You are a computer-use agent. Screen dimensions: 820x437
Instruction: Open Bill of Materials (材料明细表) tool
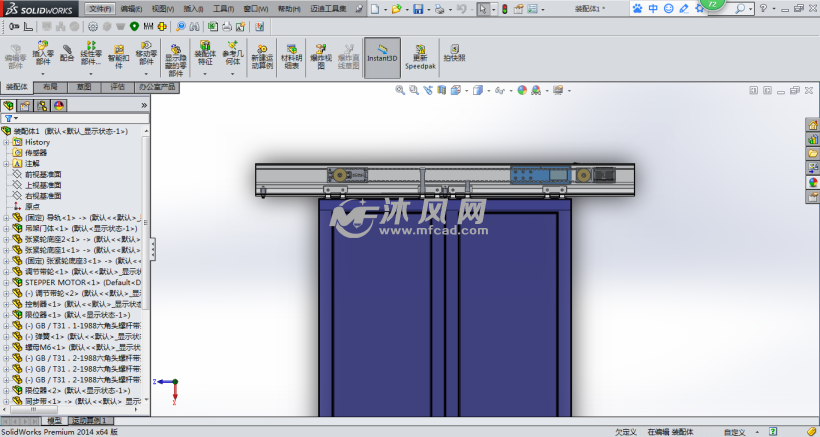pyautogui.click(x=292, y=56)
